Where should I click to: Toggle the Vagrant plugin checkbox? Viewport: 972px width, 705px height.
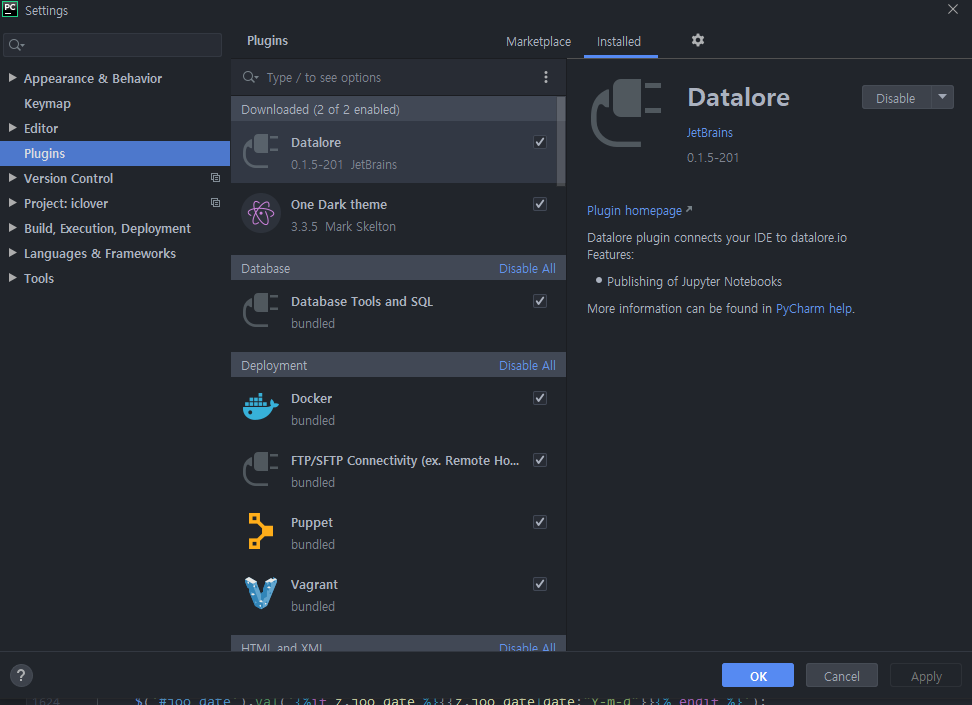click(x=540, y=584)
